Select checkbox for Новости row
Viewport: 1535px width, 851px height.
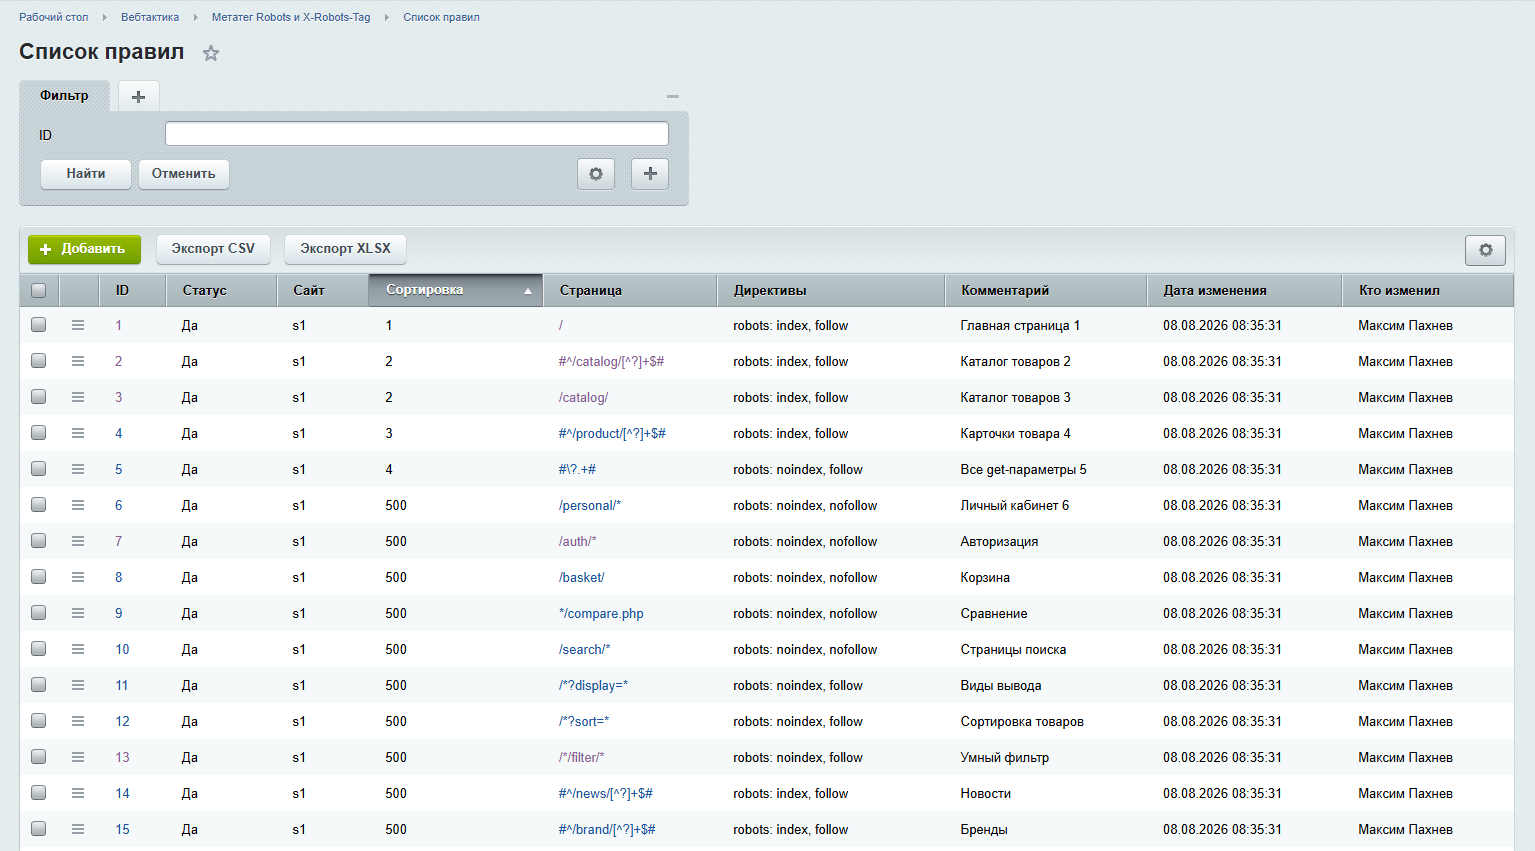(x=39, y=793)
